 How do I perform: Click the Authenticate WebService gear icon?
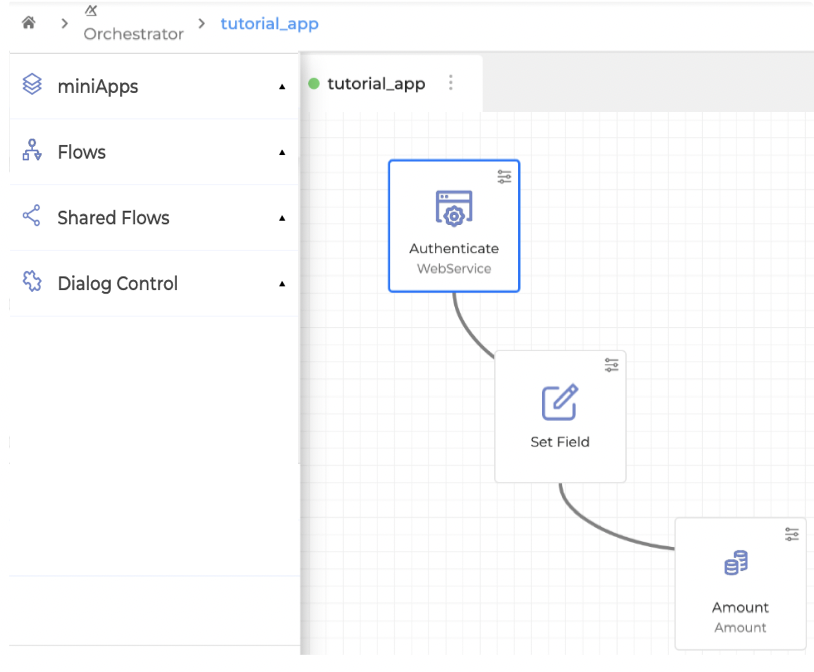coord(453,208)
